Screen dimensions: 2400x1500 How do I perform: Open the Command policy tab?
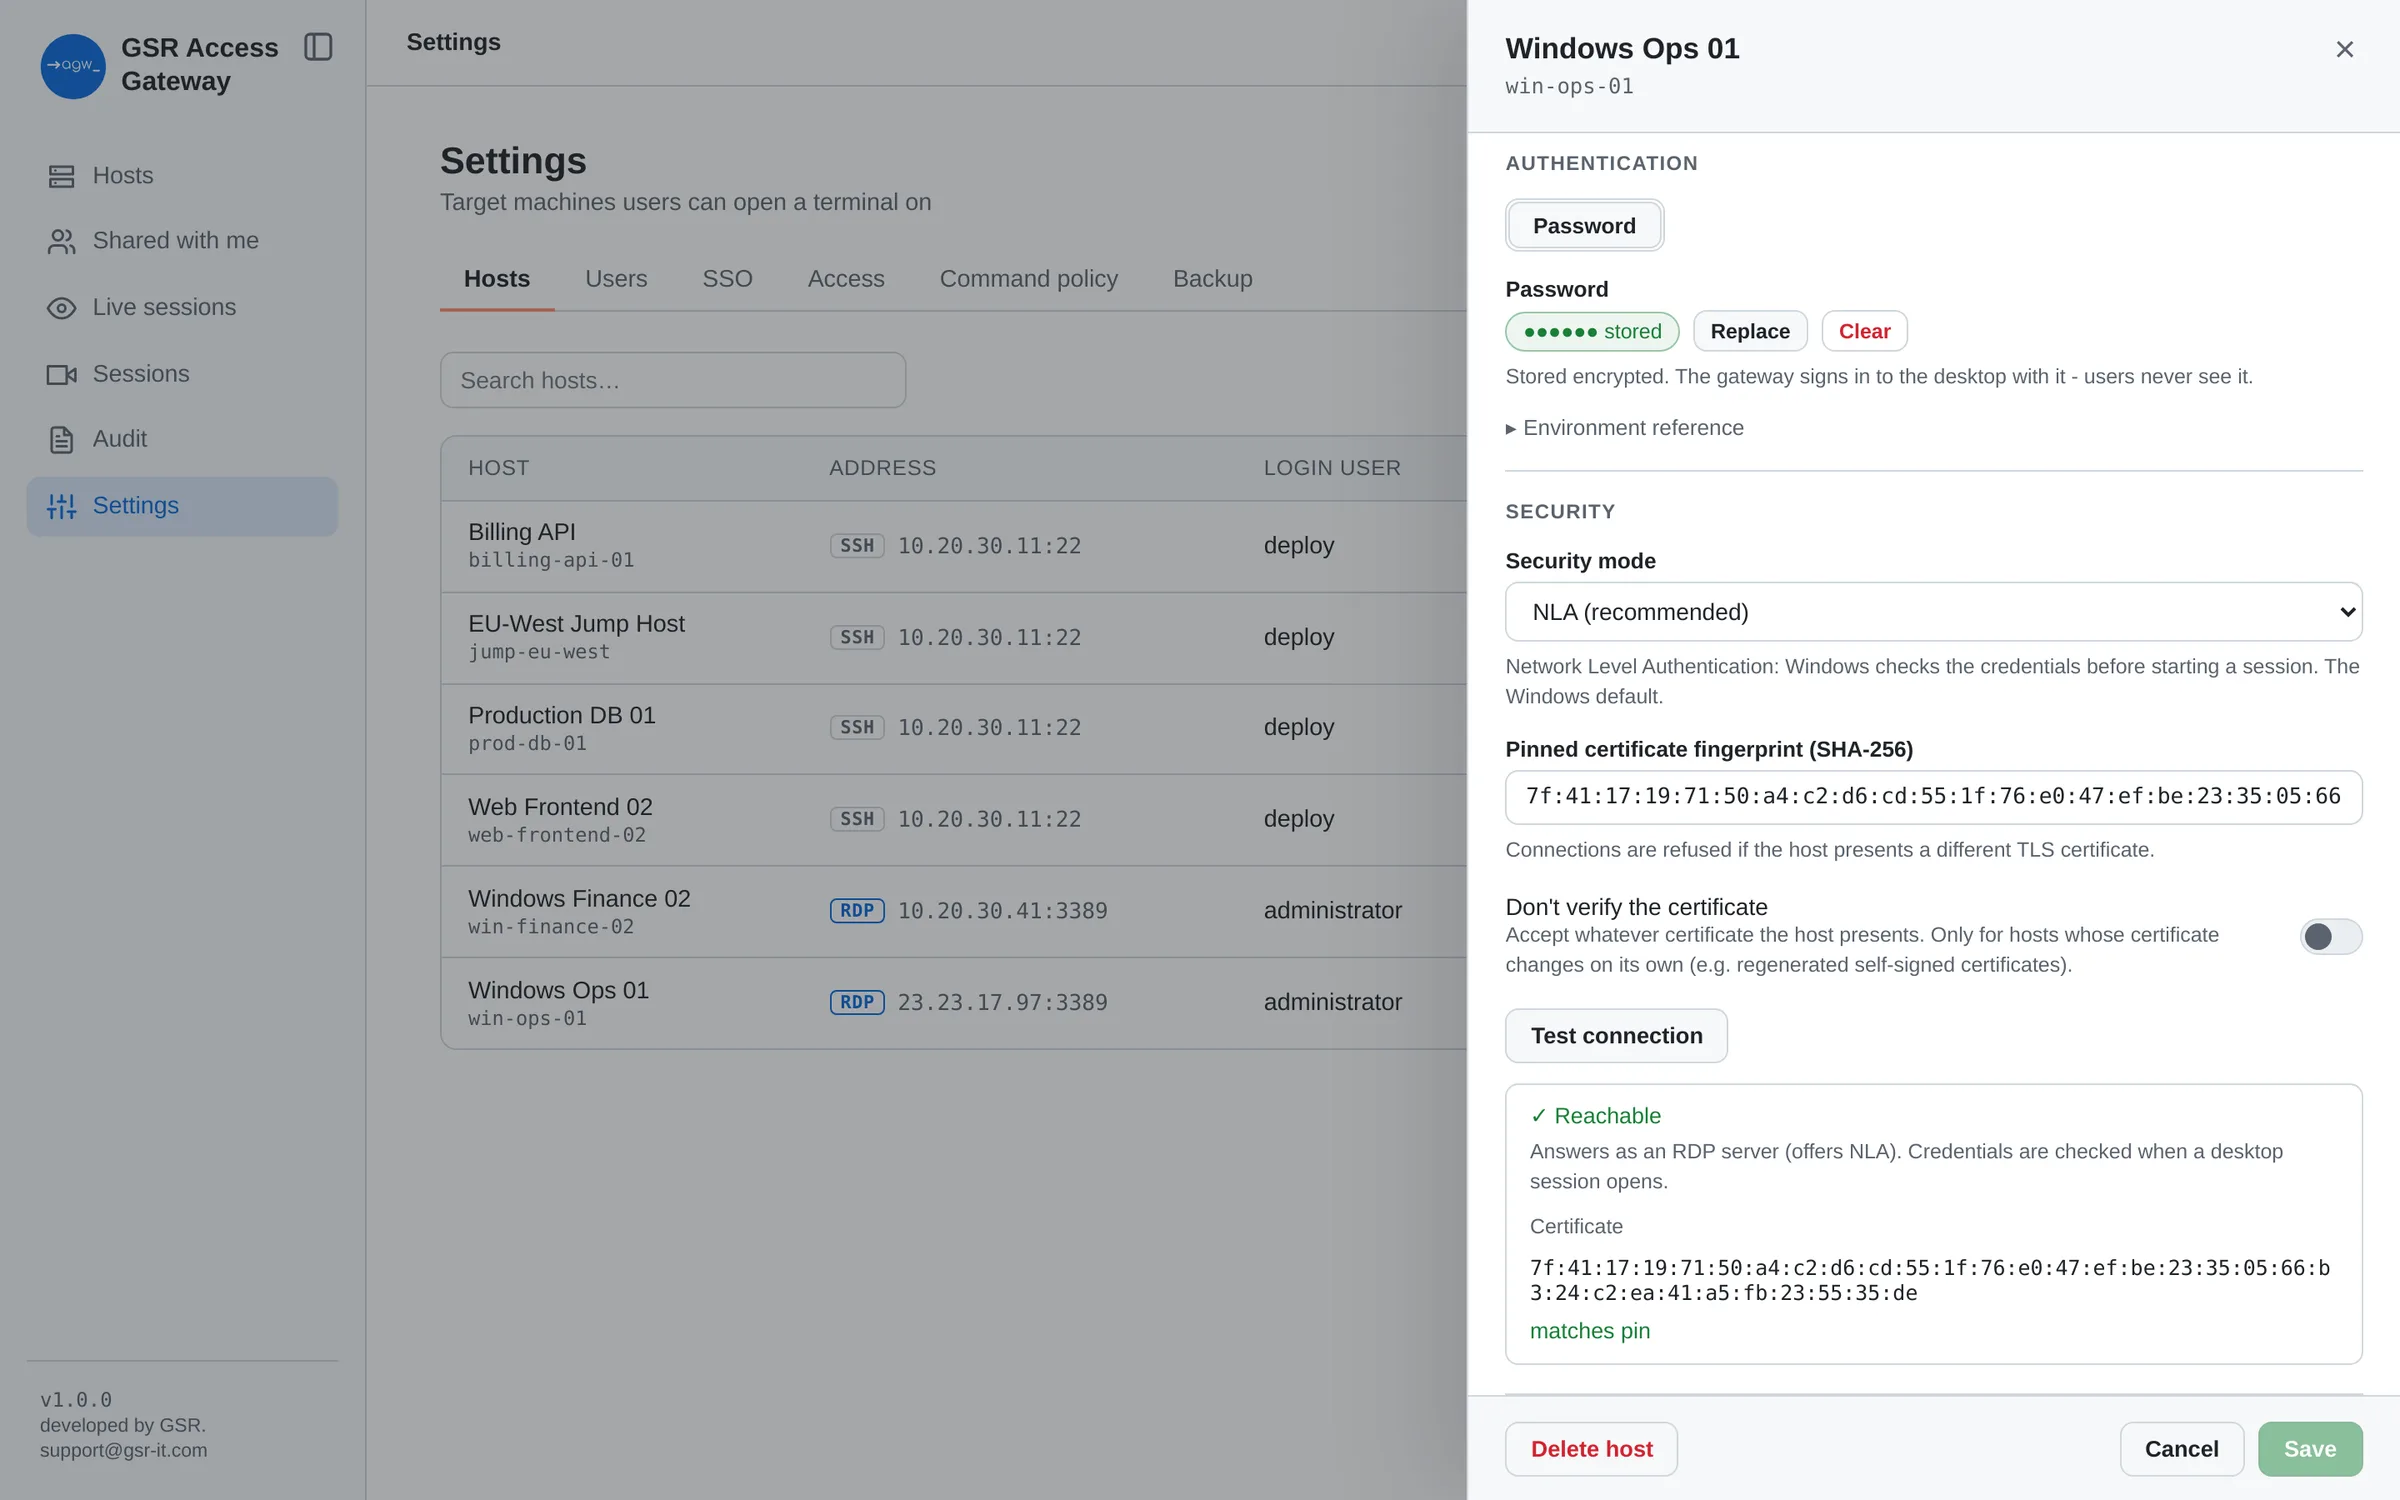tap(1028, 278)
